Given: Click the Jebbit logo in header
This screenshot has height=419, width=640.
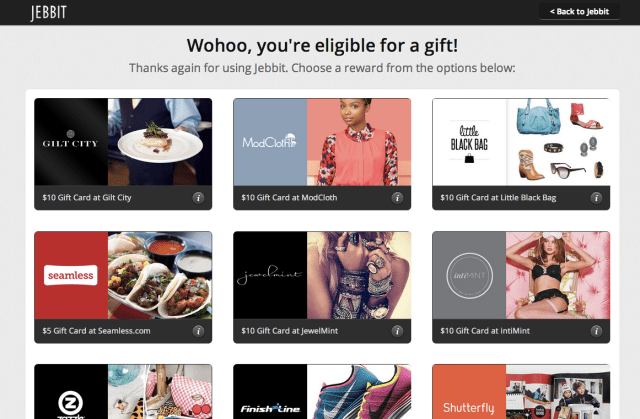Looking at the screenshot, I should (49, 12).
